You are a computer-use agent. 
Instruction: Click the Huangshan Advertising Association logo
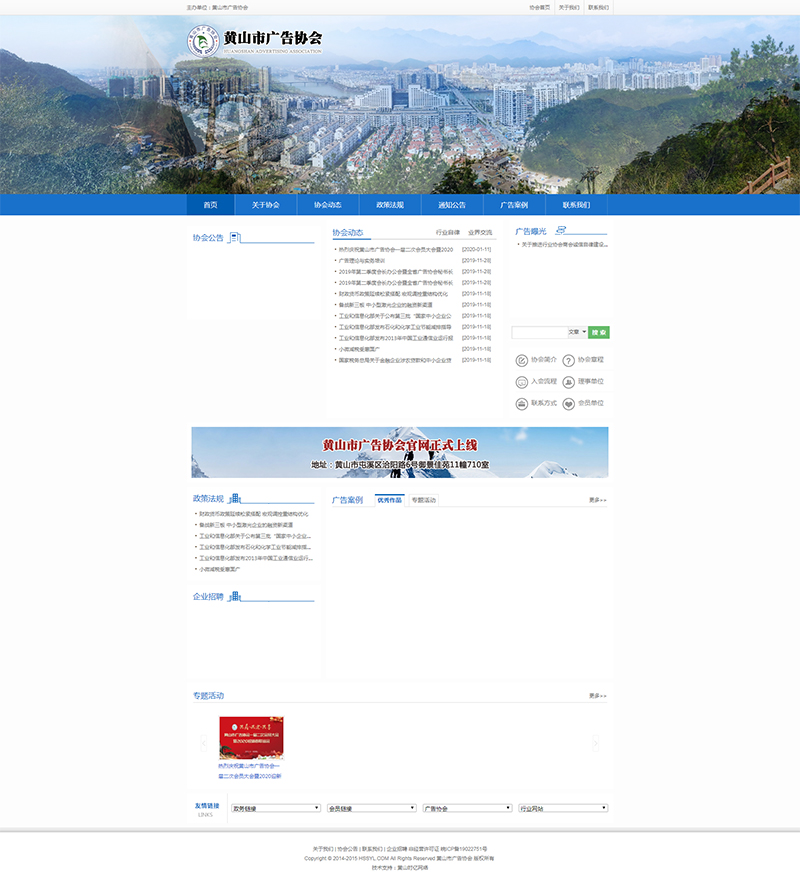coord(203,41)
